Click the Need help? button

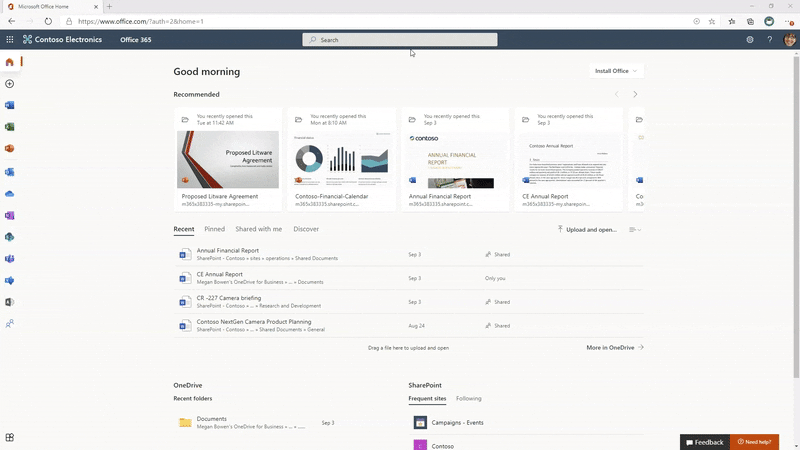(754, 442)
